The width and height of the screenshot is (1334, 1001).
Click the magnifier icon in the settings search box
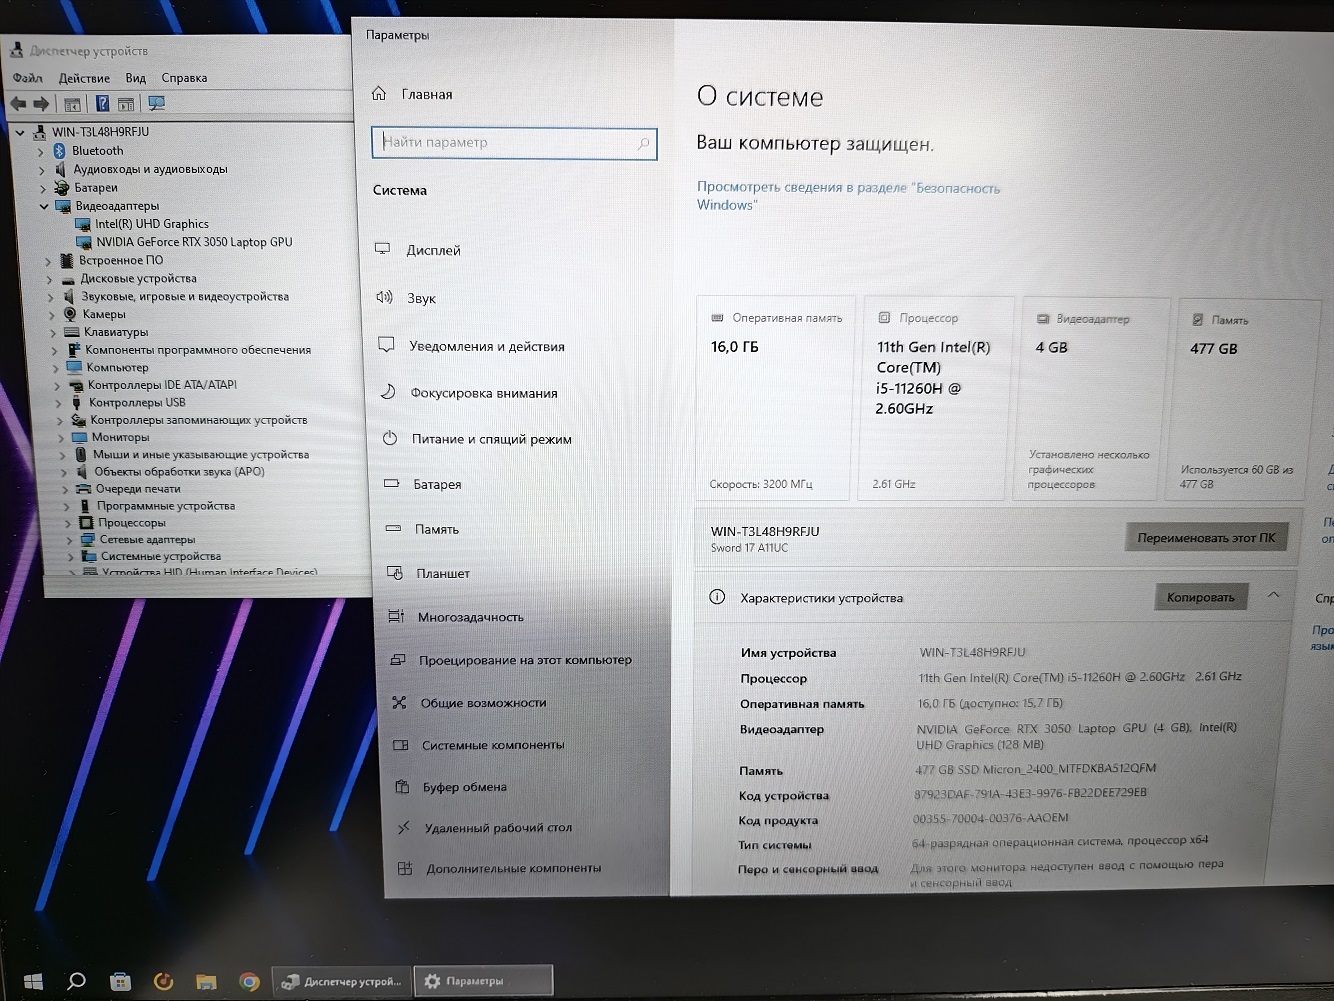coord(643,144)
